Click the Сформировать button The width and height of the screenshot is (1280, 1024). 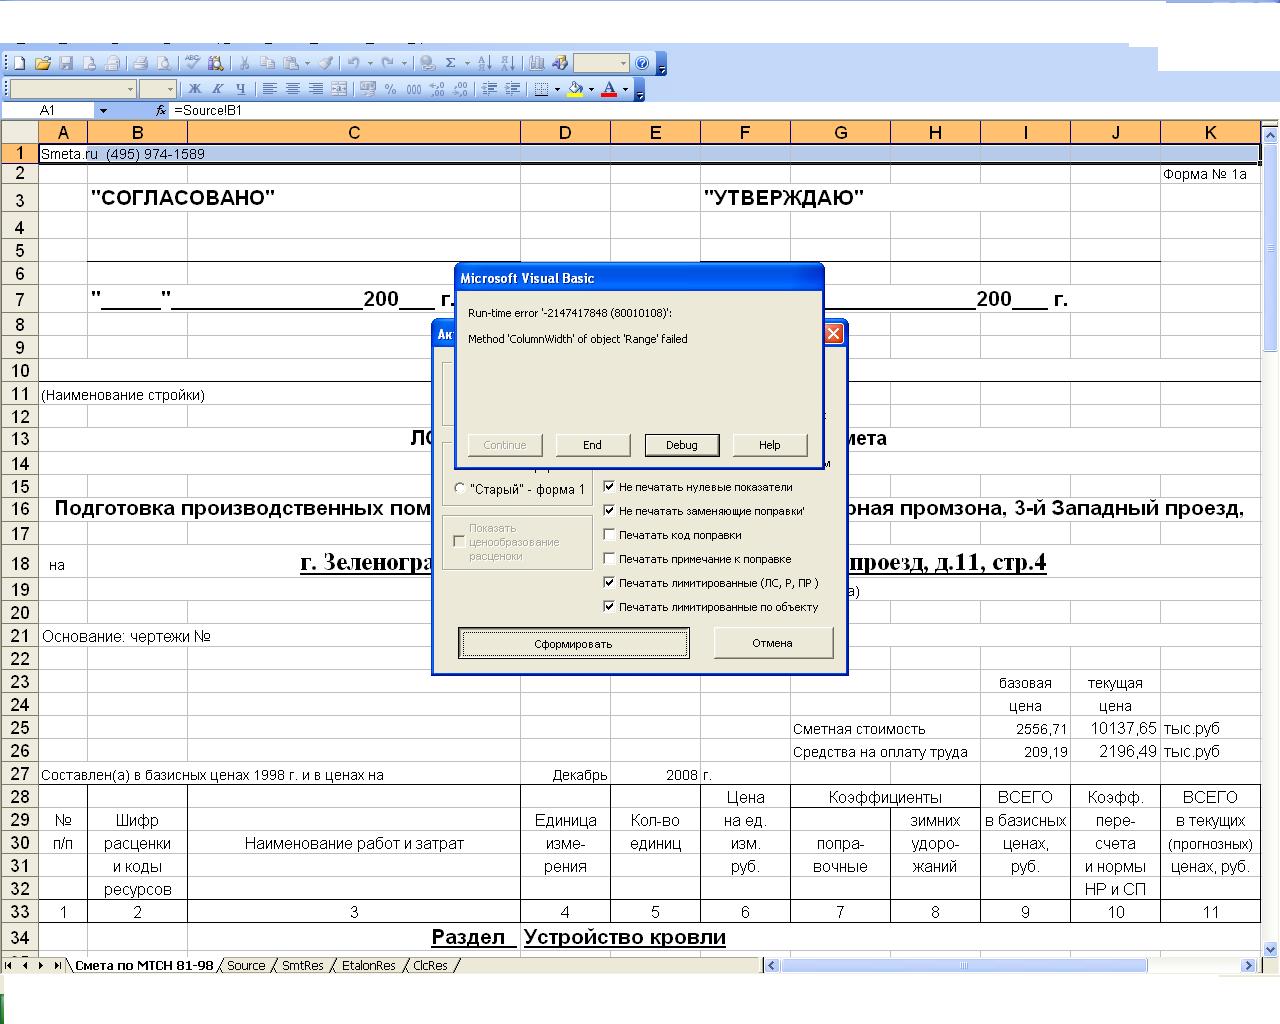point(574,643)
